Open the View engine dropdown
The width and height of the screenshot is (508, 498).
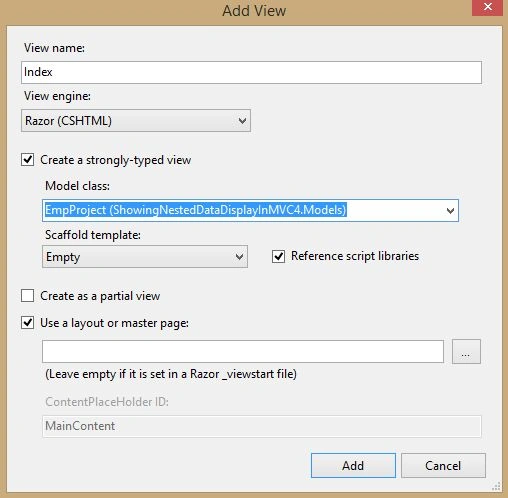[x=136, y=120]
